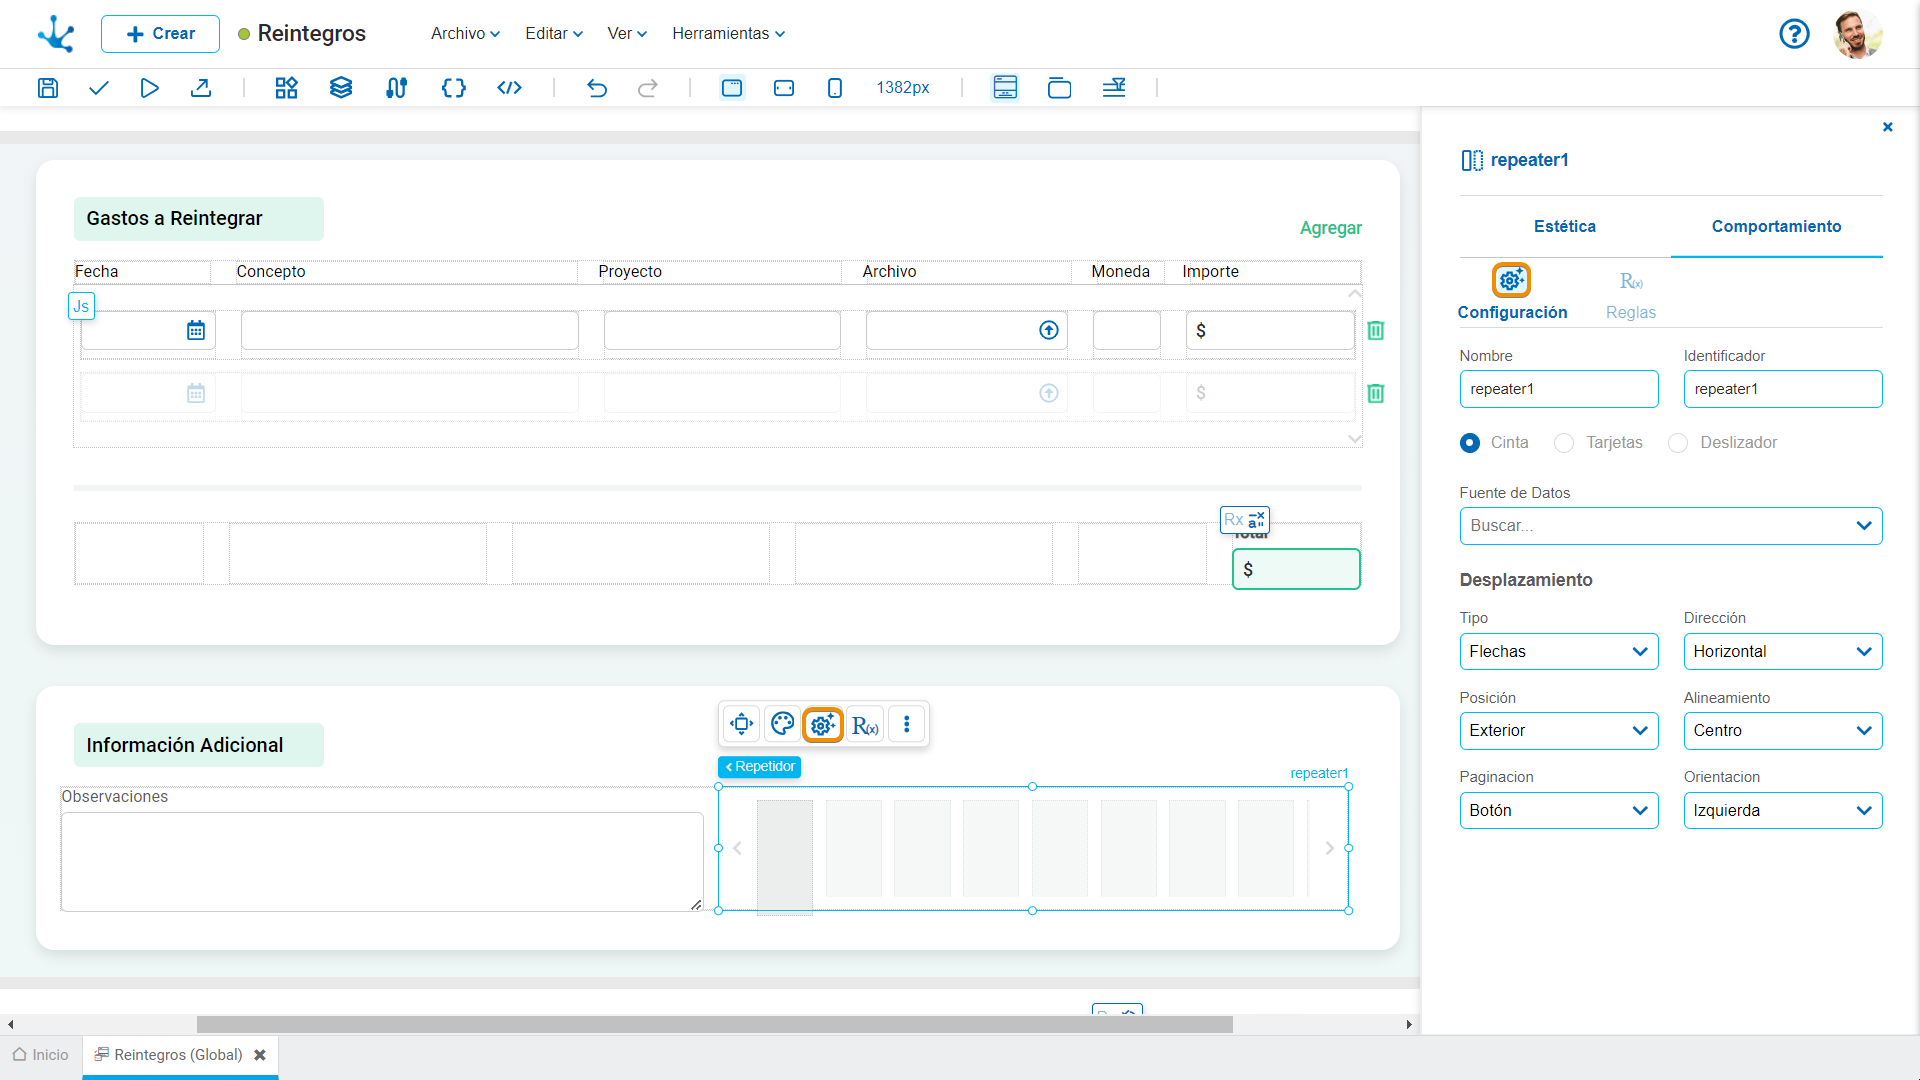The height and width of the screenshot is (1080, 1920).
Task: Delete the first expense row with trash icon
Action: point(1376,330)
